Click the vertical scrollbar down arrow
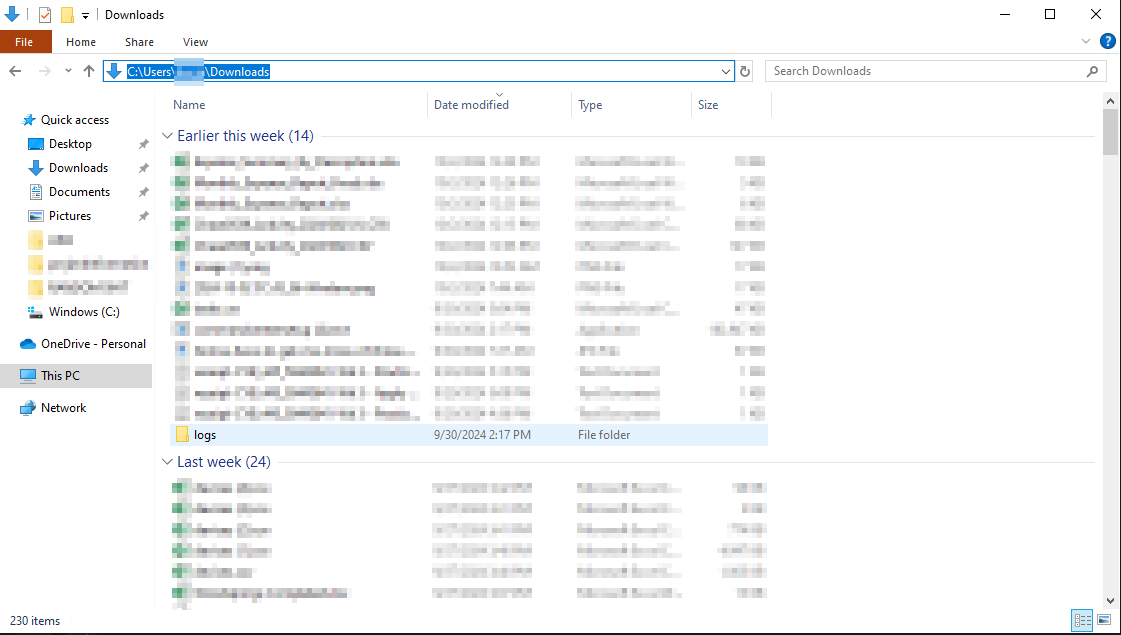The width and height of the screenshot is (1121, 635). coord(1110,599)
